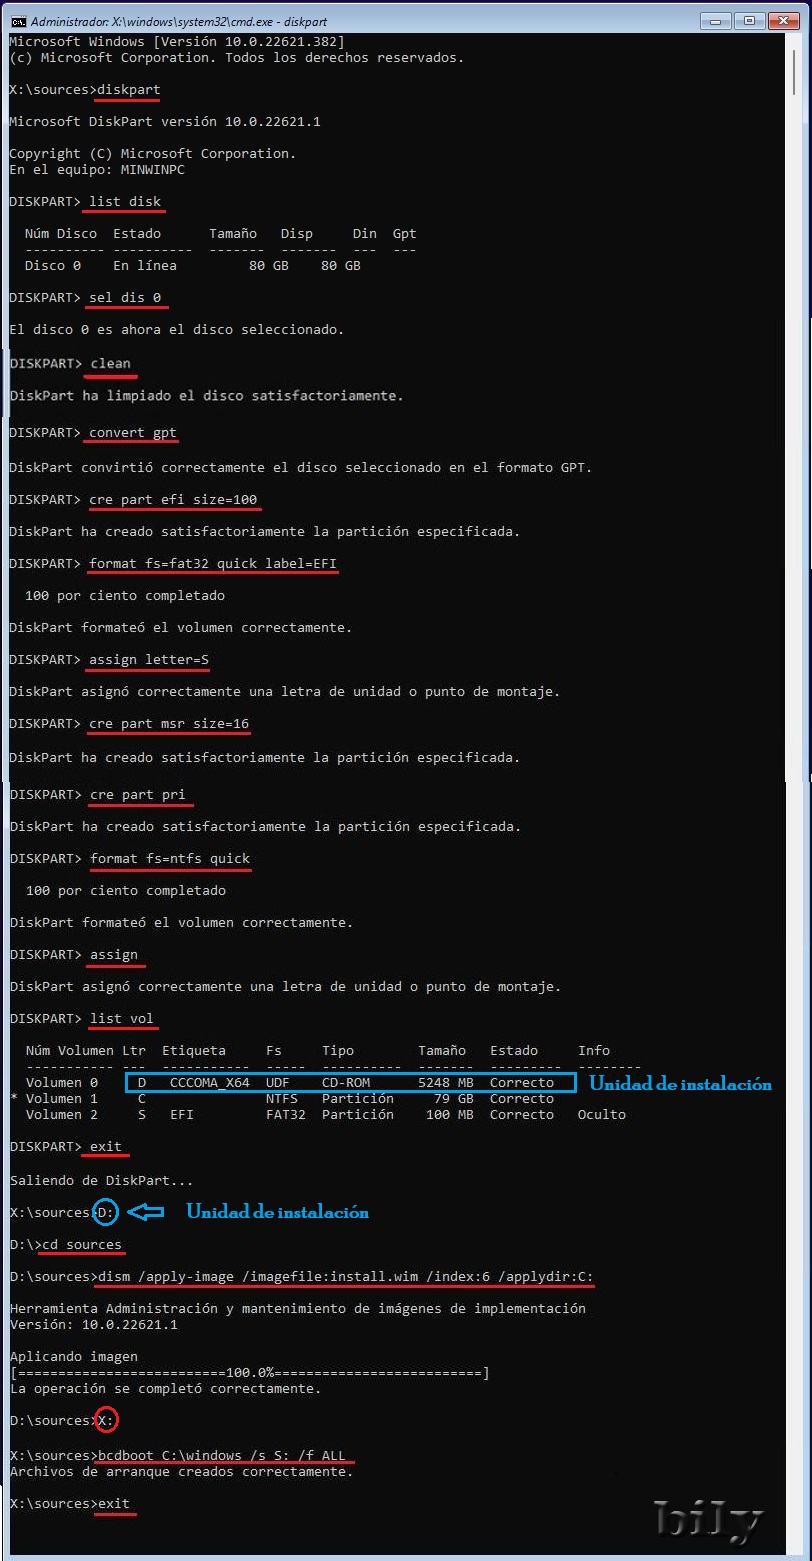Click 'Herramienta Administración y mantenimiento de imágenes' line
The height and width of the screenshot is (1561, 812).
coord(297,1309)
